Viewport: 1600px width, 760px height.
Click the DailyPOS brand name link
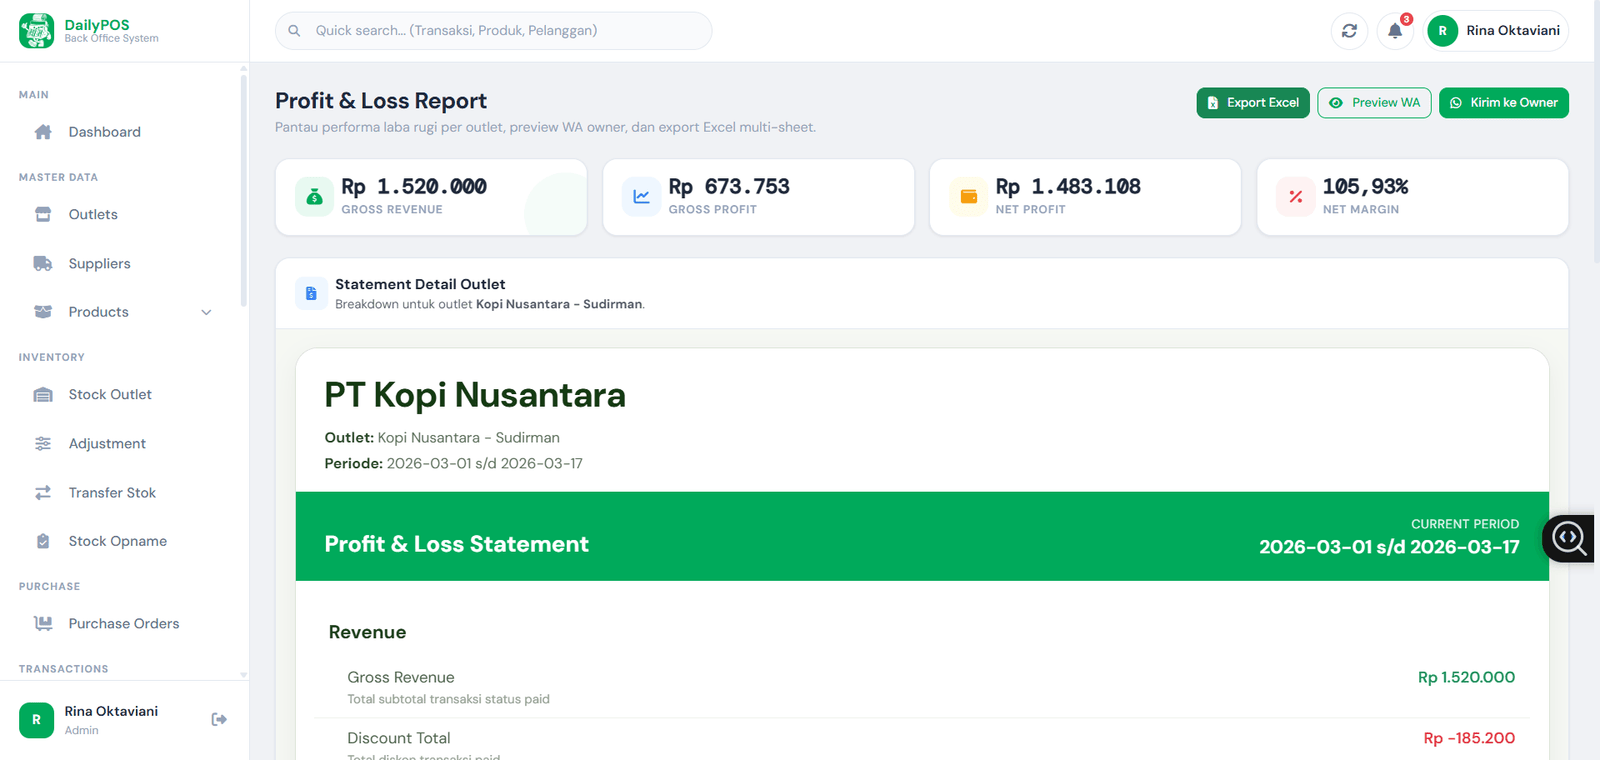coord(97,25)
